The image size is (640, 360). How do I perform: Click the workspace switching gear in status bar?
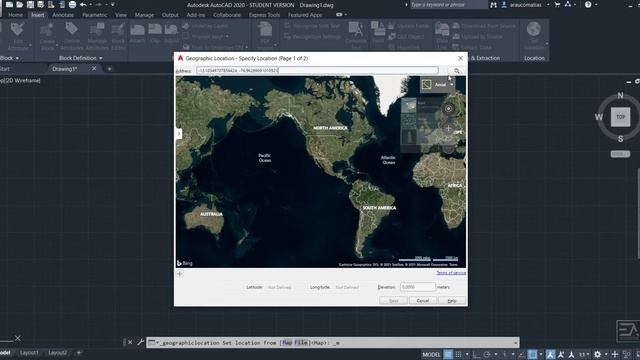[598, 354]
